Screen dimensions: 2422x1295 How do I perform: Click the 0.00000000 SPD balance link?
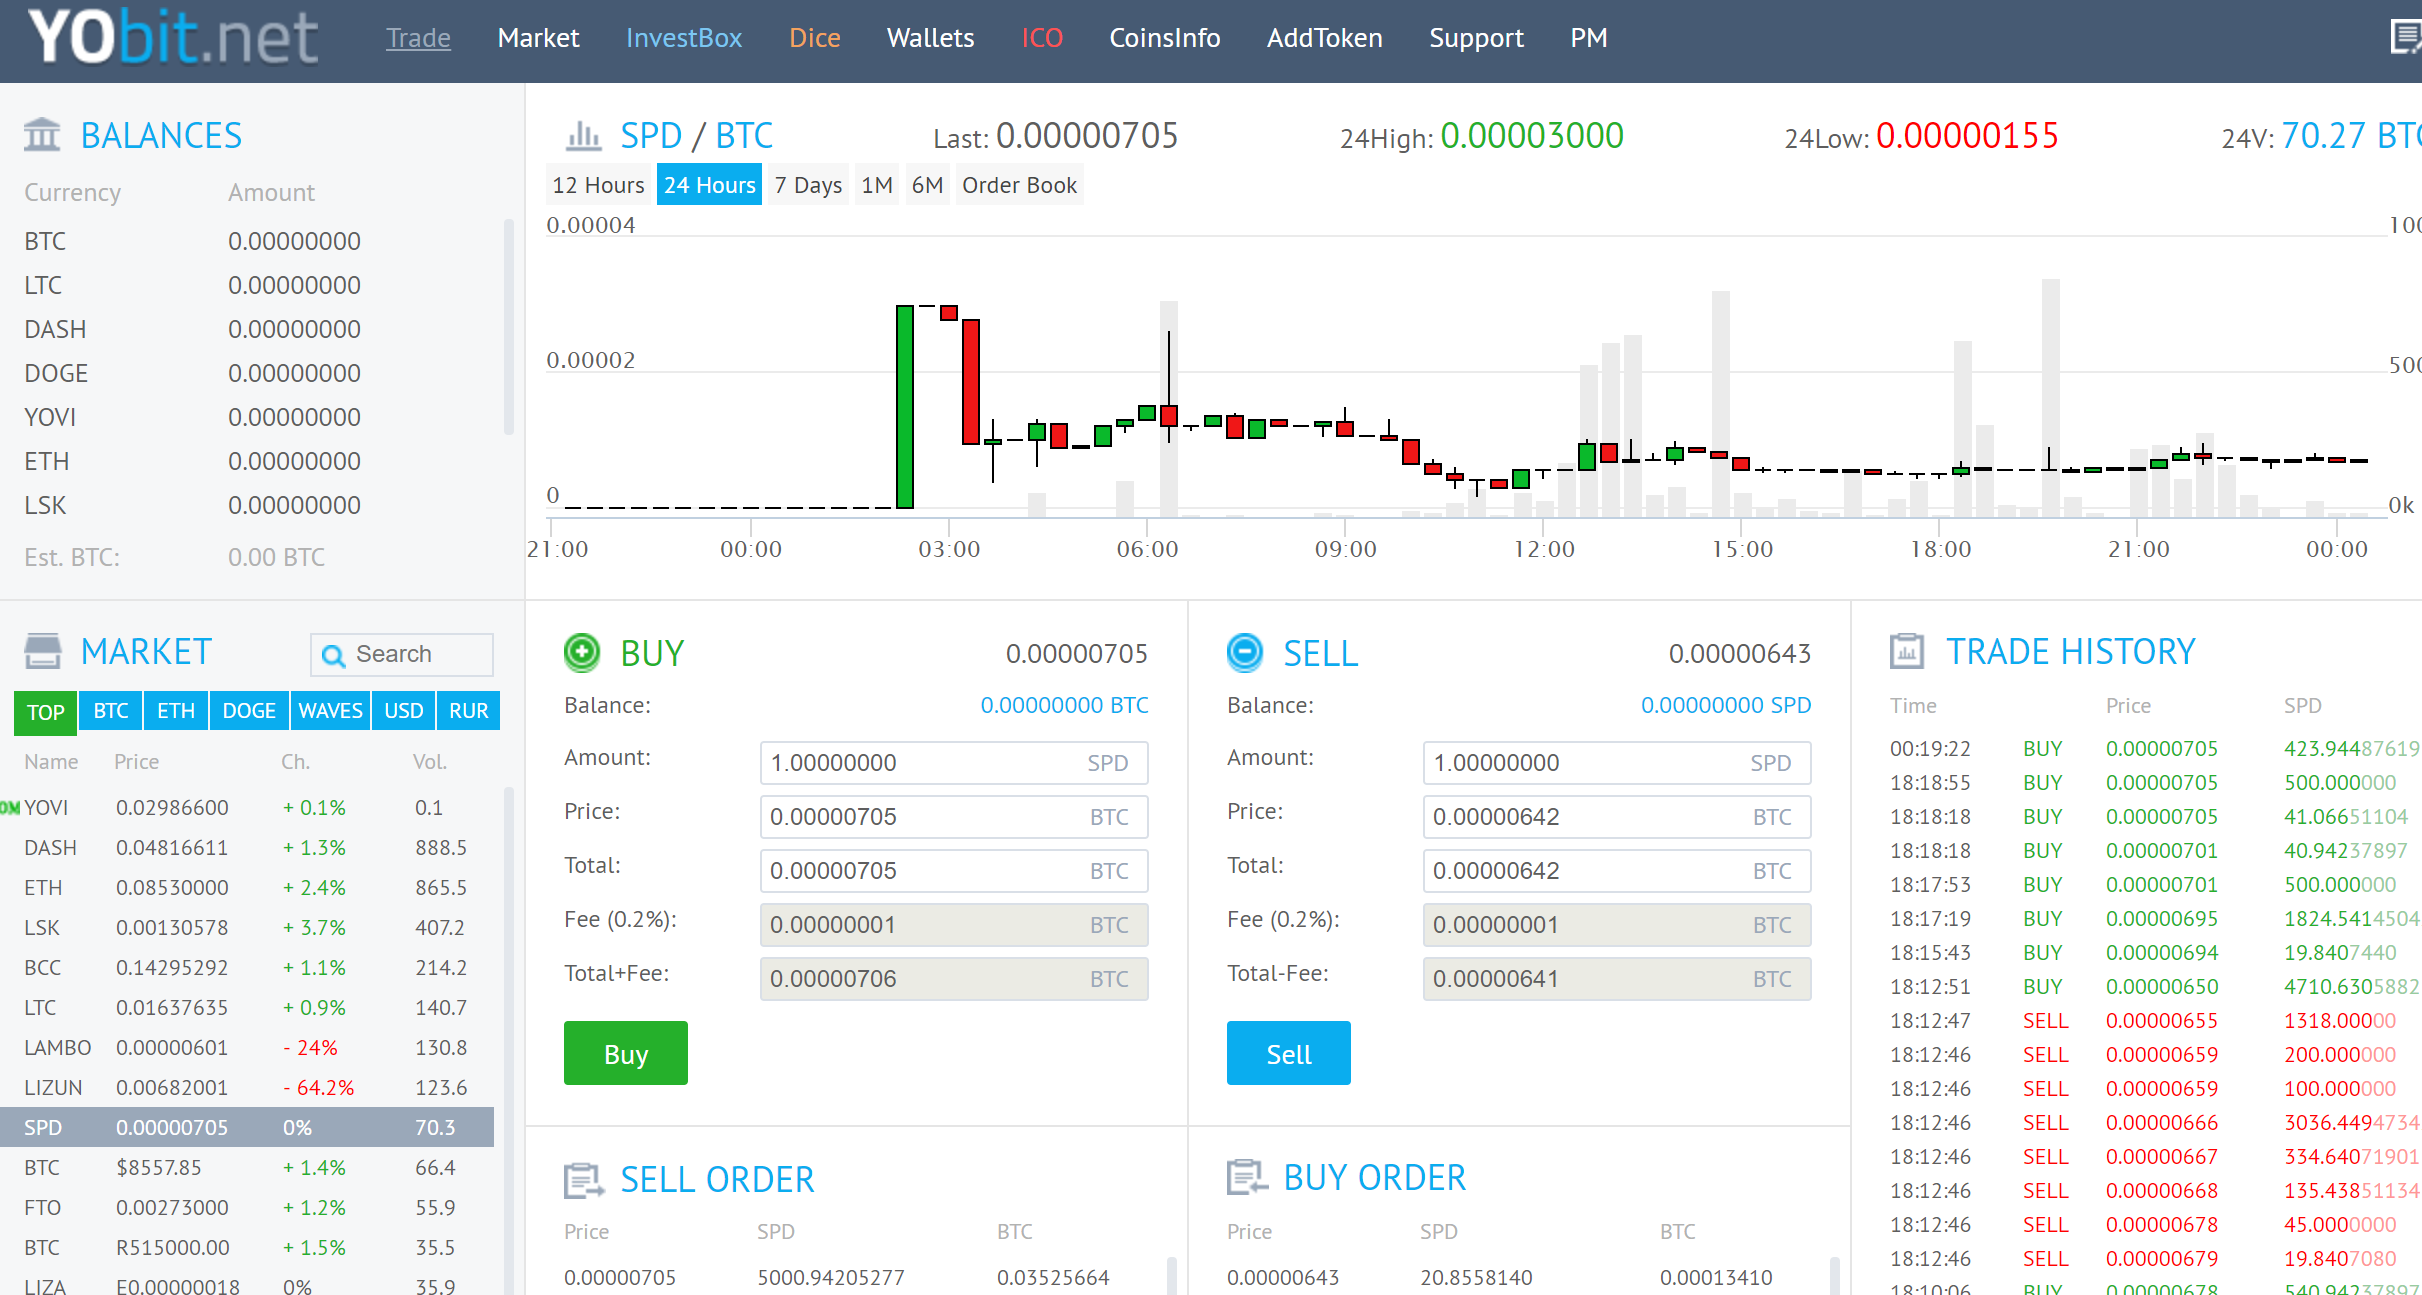(1726, 705)
